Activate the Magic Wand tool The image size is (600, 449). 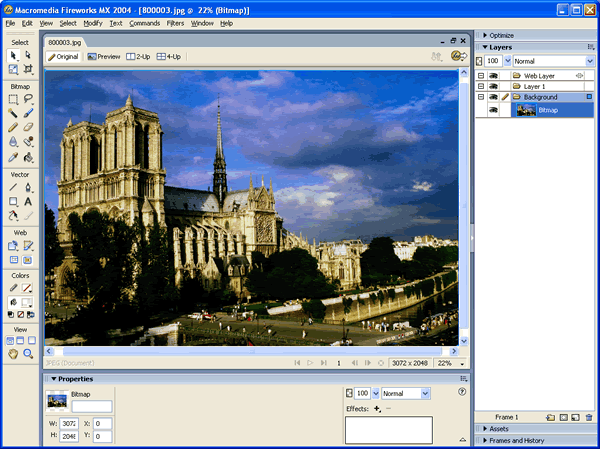[x=13, y=113]
